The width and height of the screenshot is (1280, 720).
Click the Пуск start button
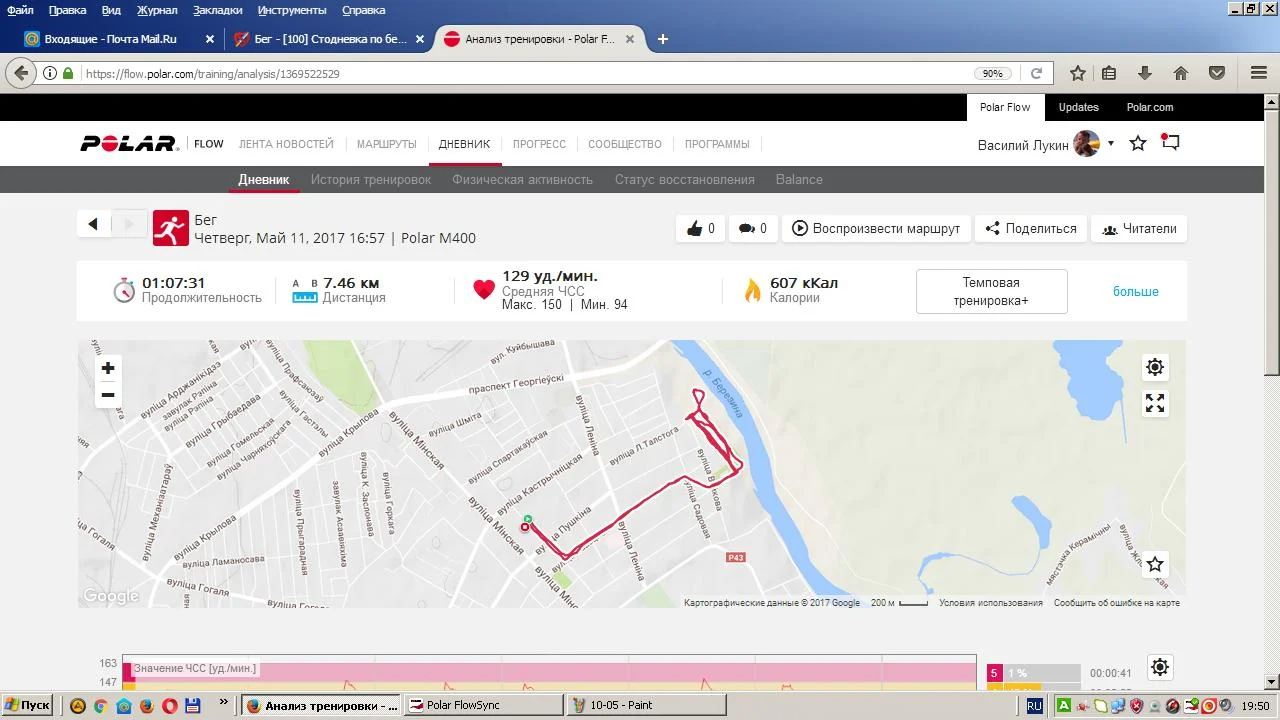click(27, 705)
